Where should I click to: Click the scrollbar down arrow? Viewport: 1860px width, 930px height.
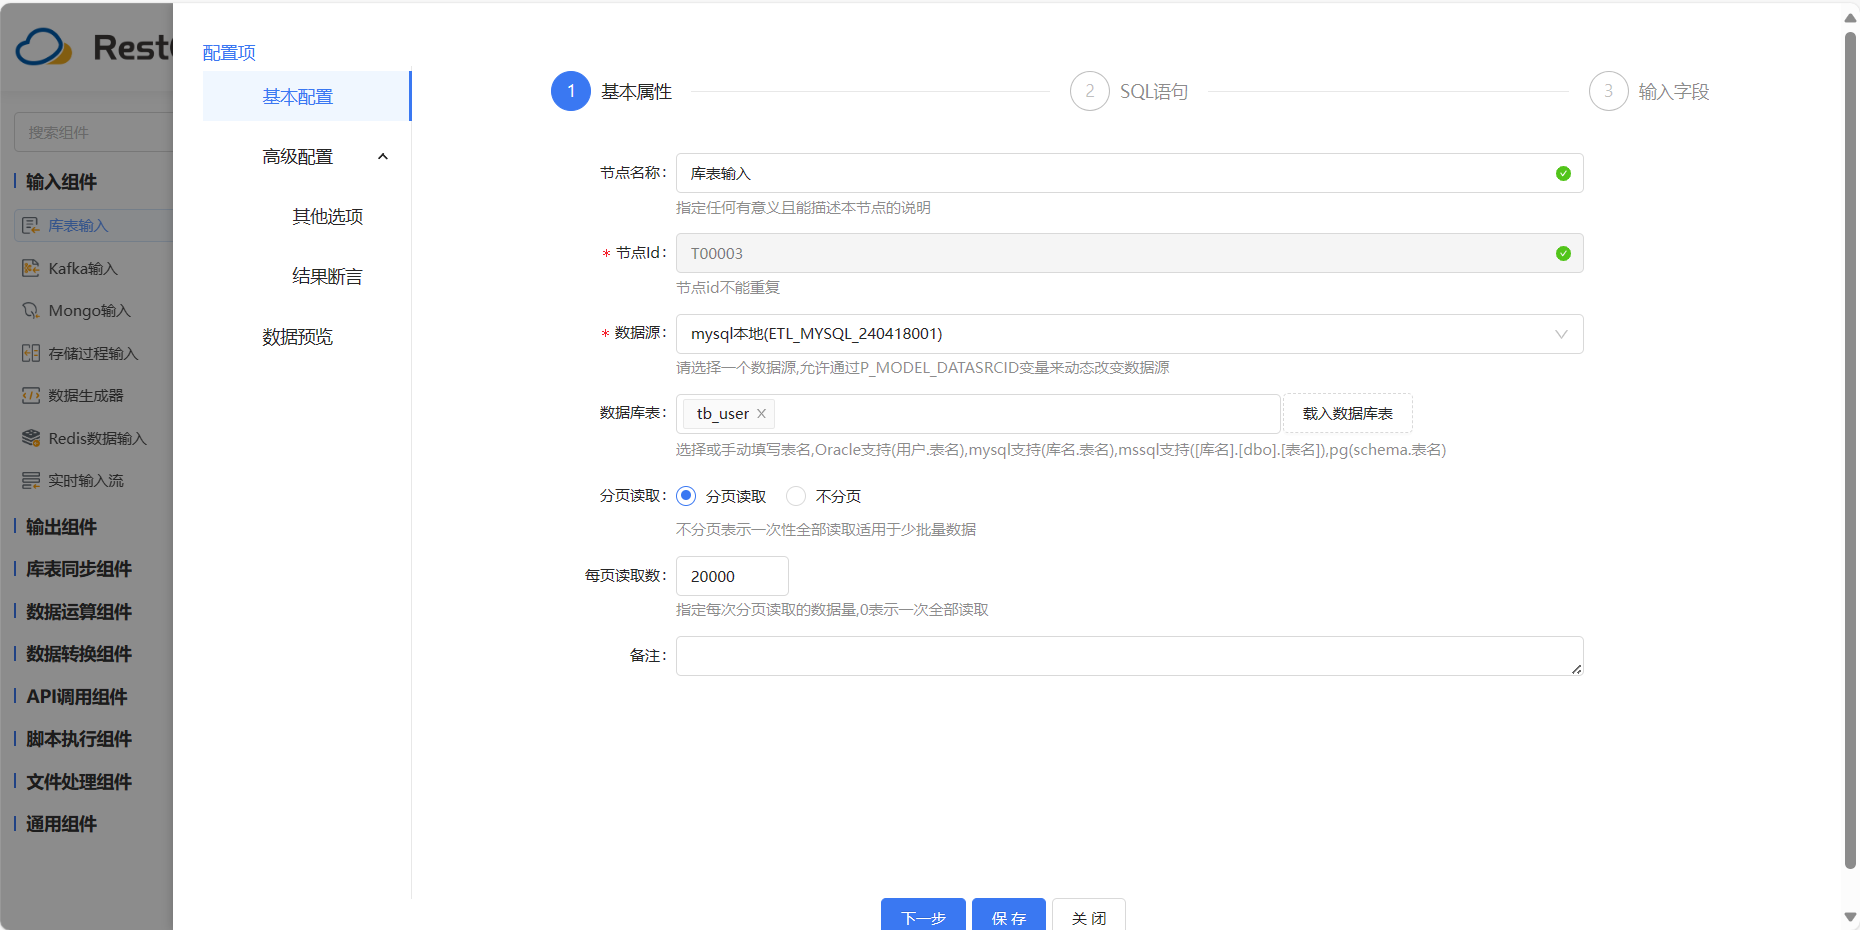1851,916
